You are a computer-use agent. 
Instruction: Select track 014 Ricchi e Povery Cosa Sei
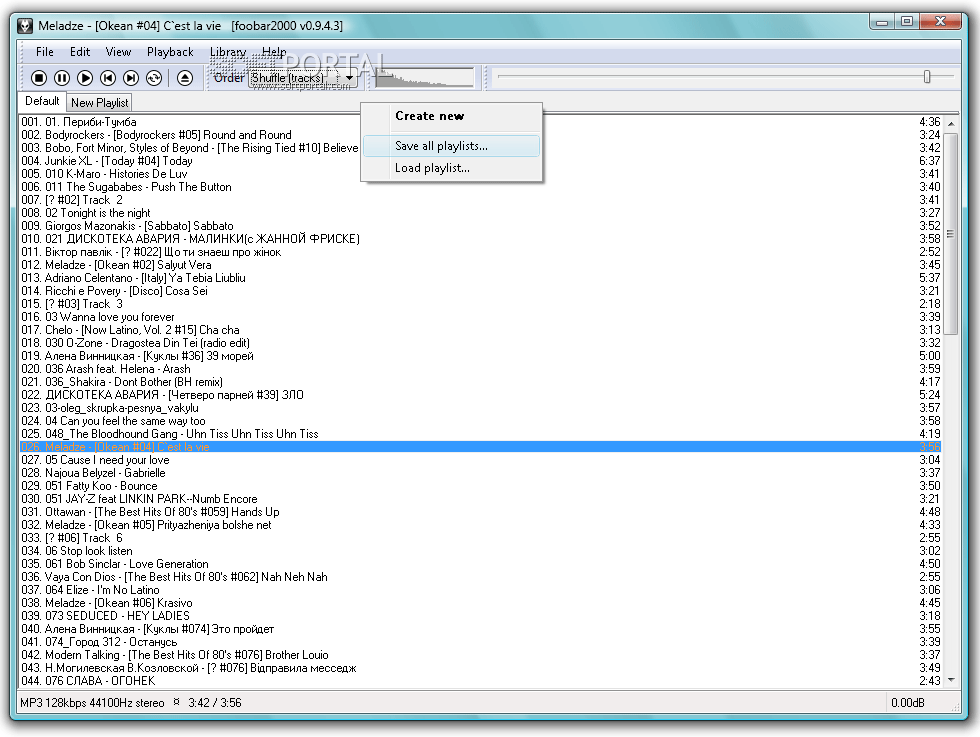point(480,291)
